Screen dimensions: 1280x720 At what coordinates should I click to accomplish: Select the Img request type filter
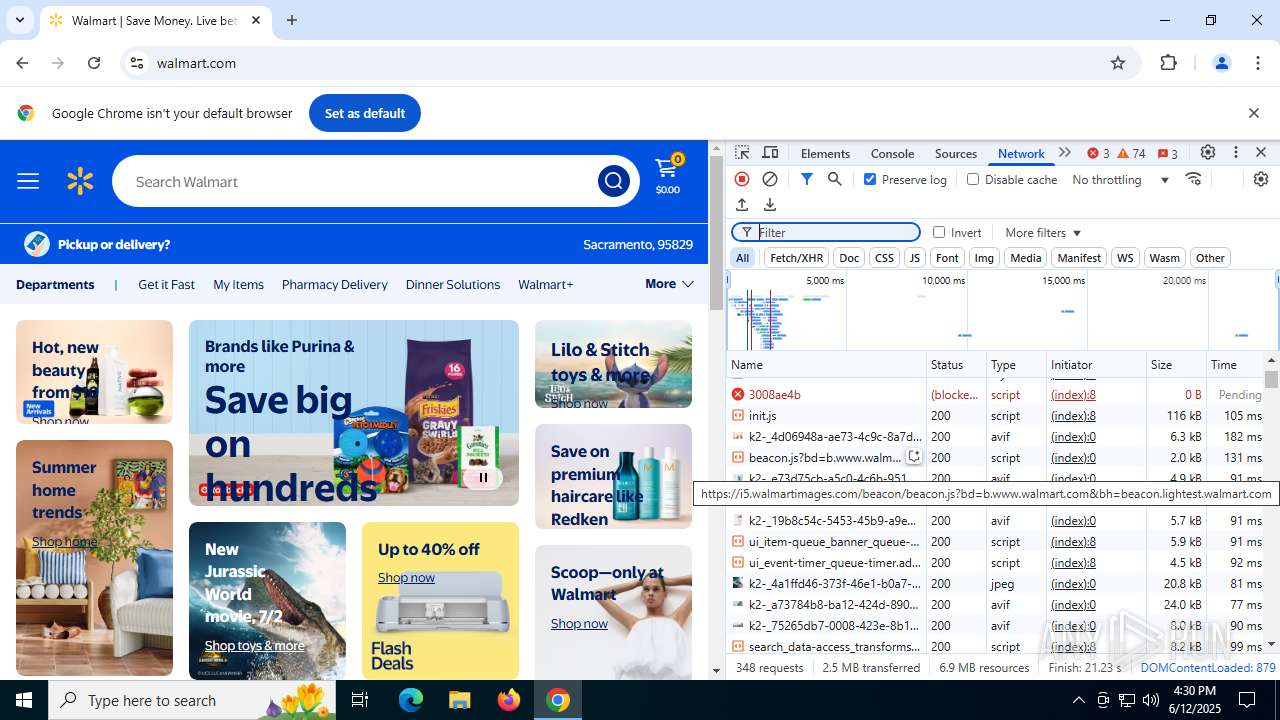coord(984,258)
